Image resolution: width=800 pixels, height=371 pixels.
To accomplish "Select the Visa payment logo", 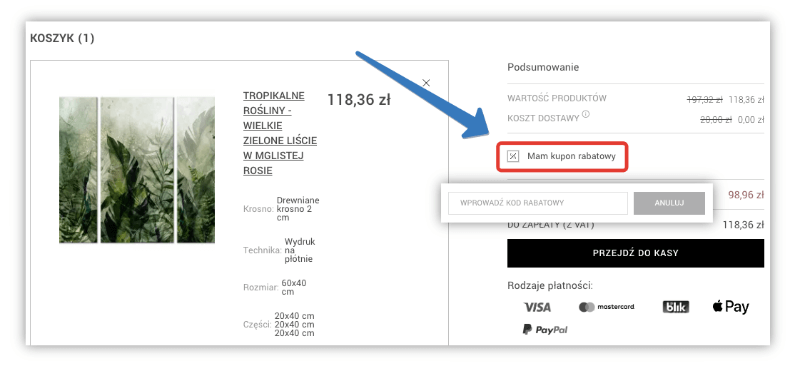I will coord(537,307).
